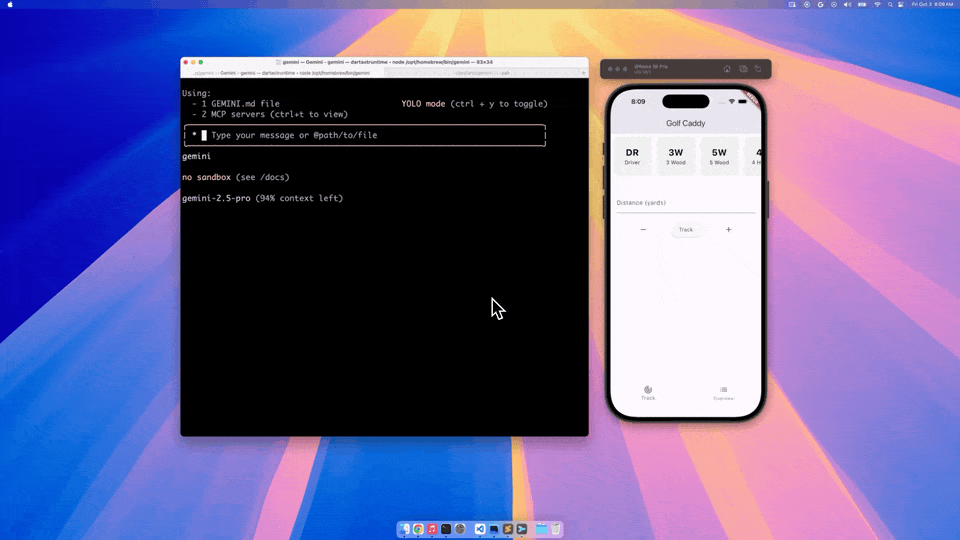Decrease distance with the minus button
960x540 pixels.
pyautogui.click(x=643, y=230)
